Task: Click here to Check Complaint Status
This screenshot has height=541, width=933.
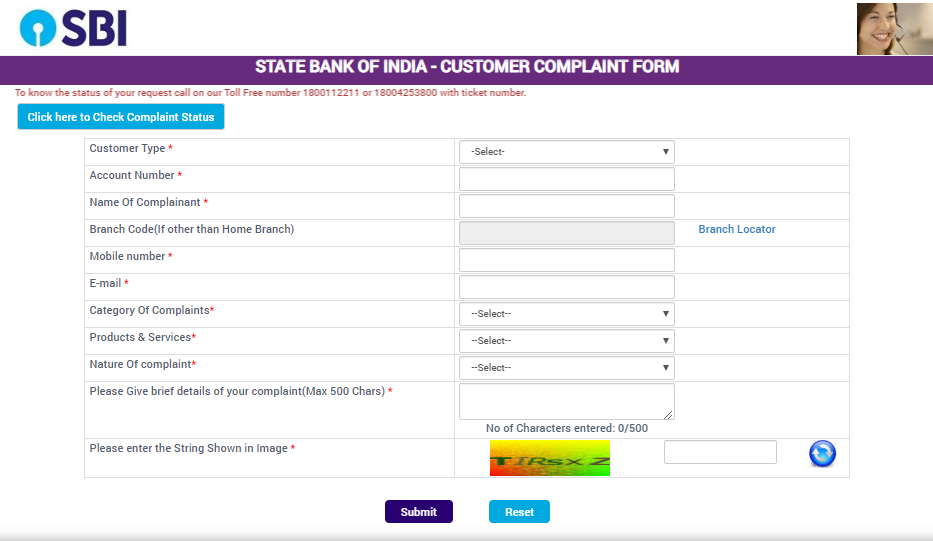Action: coord(121,117)
